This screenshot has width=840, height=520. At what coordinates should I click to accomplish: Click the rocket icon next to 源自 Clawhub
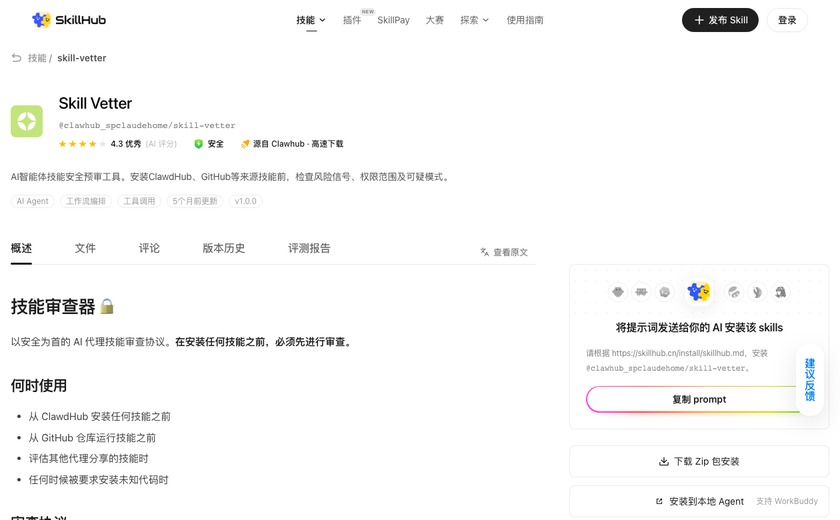(x=245, y=144)
